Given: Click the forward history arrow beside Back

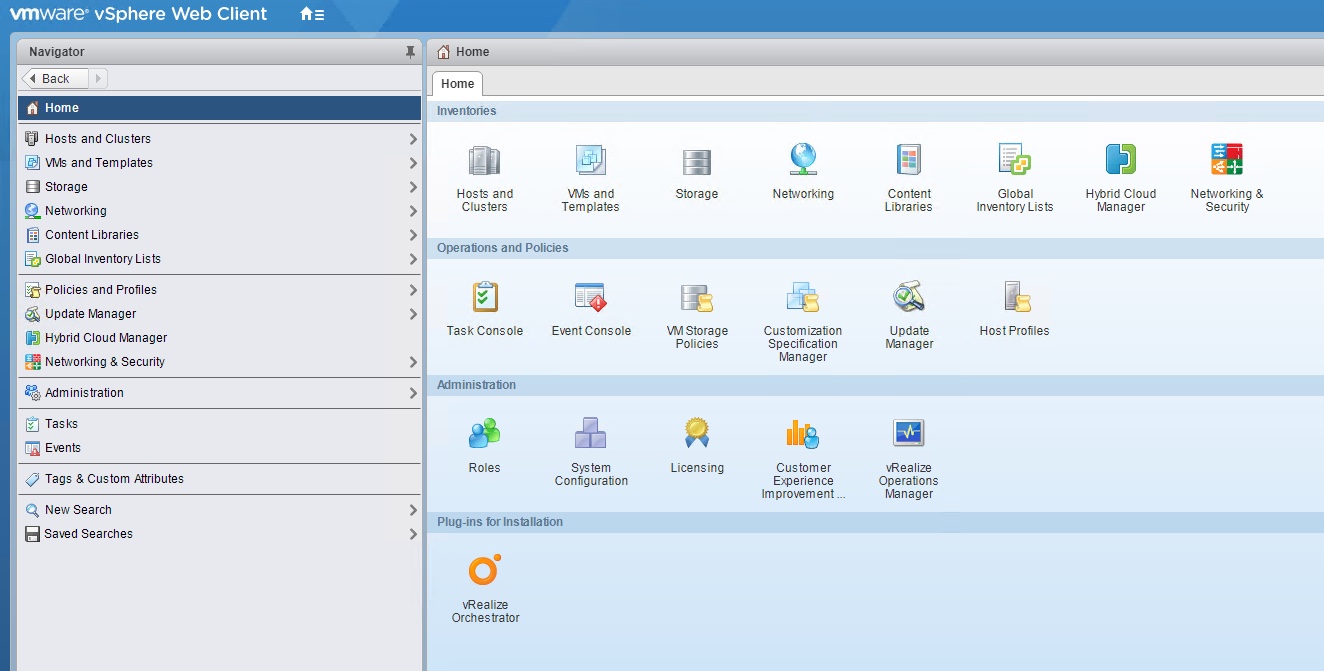Looking at the screenshot, I should 99,79.
